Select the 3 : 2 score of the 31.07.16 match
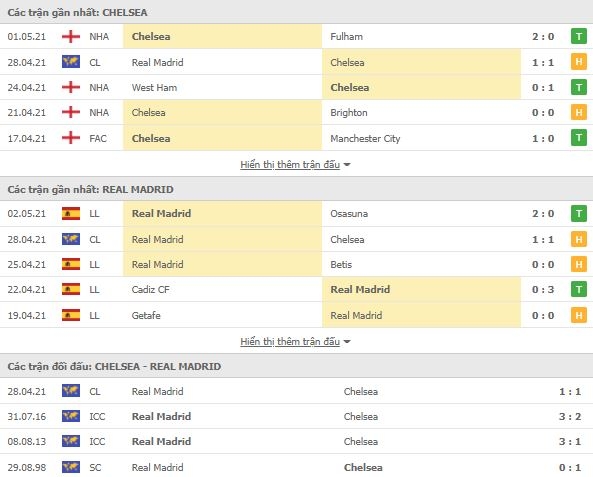Viewport: 593px width, 477px height. [570, 416]
